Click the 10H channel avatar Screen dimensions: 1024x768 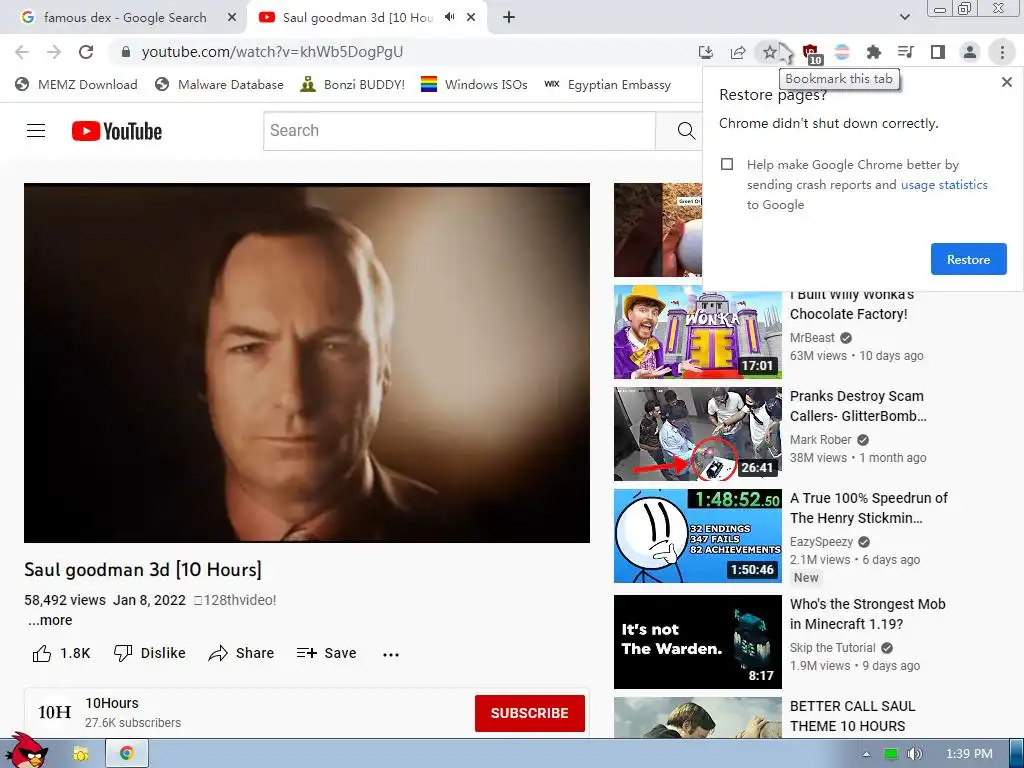[x=54, y=712]
